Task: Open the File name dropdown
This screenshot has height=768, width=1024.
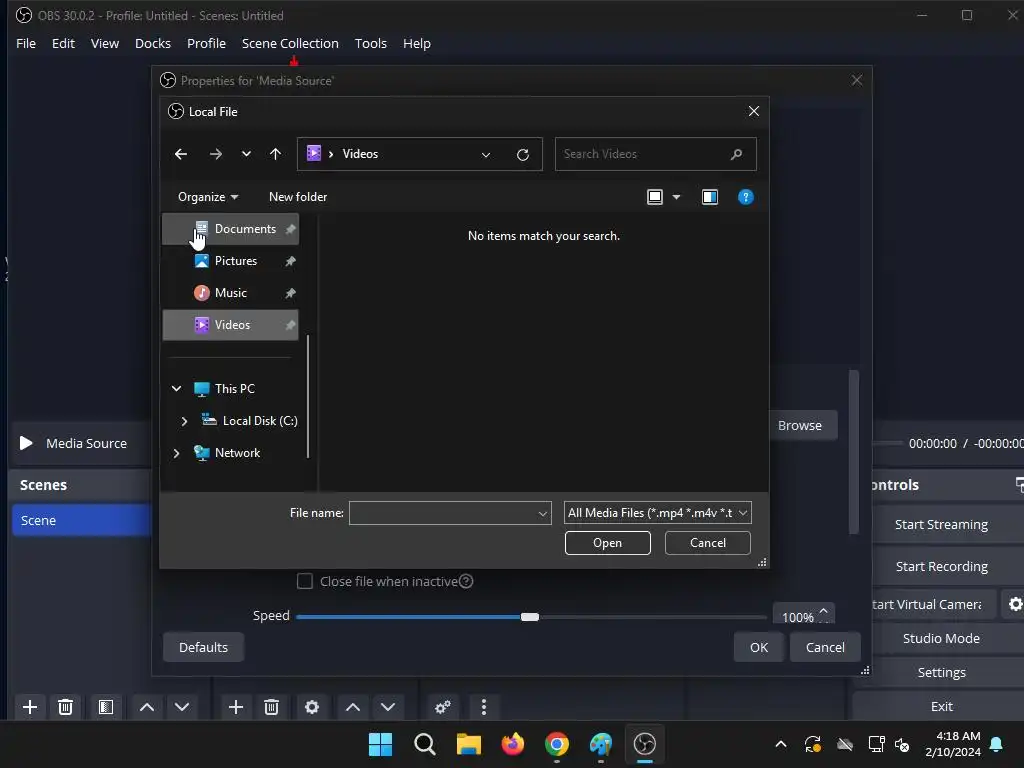Action: coord(543,513)
